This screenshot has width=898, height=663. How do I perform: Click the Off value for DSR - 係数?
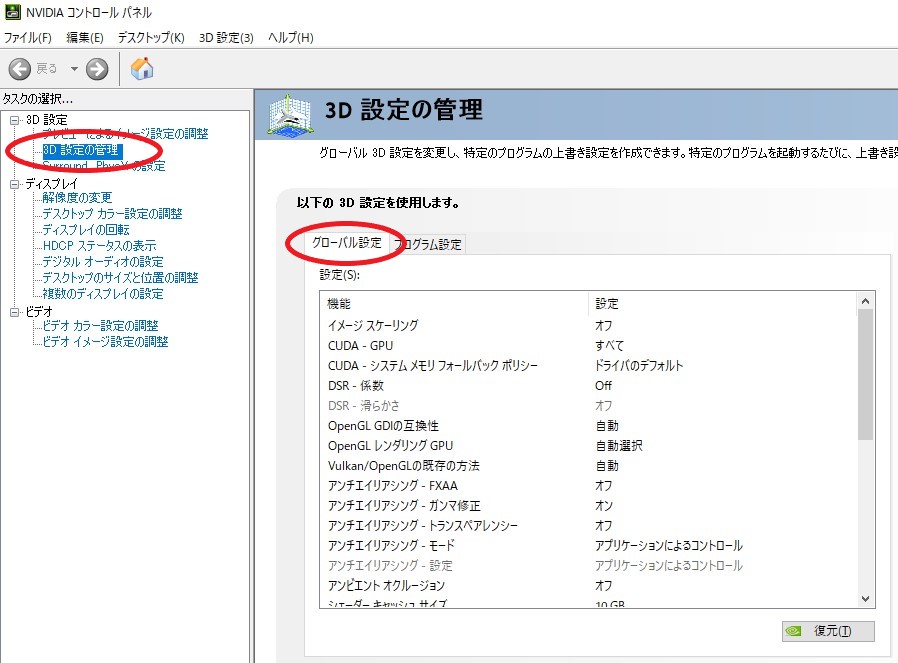(603, 386)
